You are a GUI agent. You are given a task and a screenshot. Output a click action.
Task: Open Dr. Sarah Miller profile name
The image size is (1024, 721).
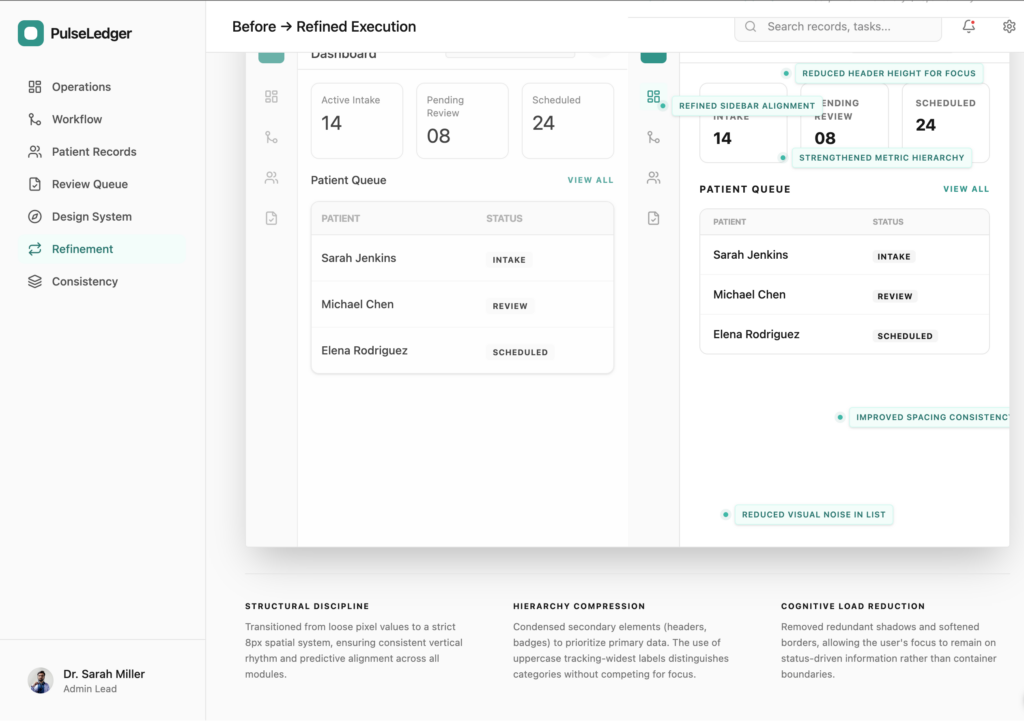104,674
